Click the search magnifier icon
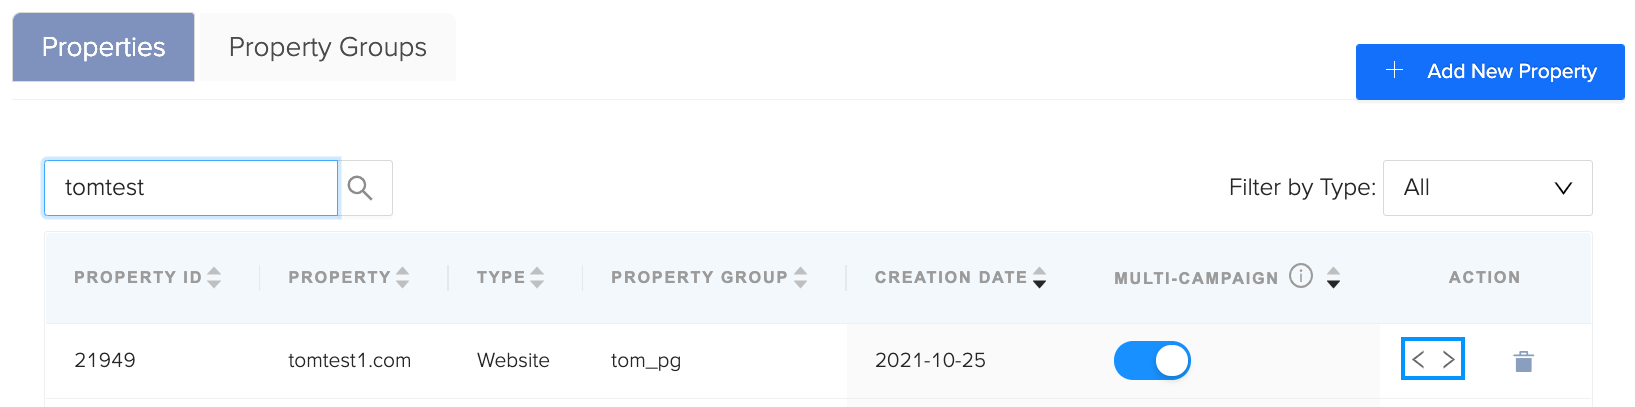Image resolution: width=1635 pixels, height=407 pixels. (360, 188)
